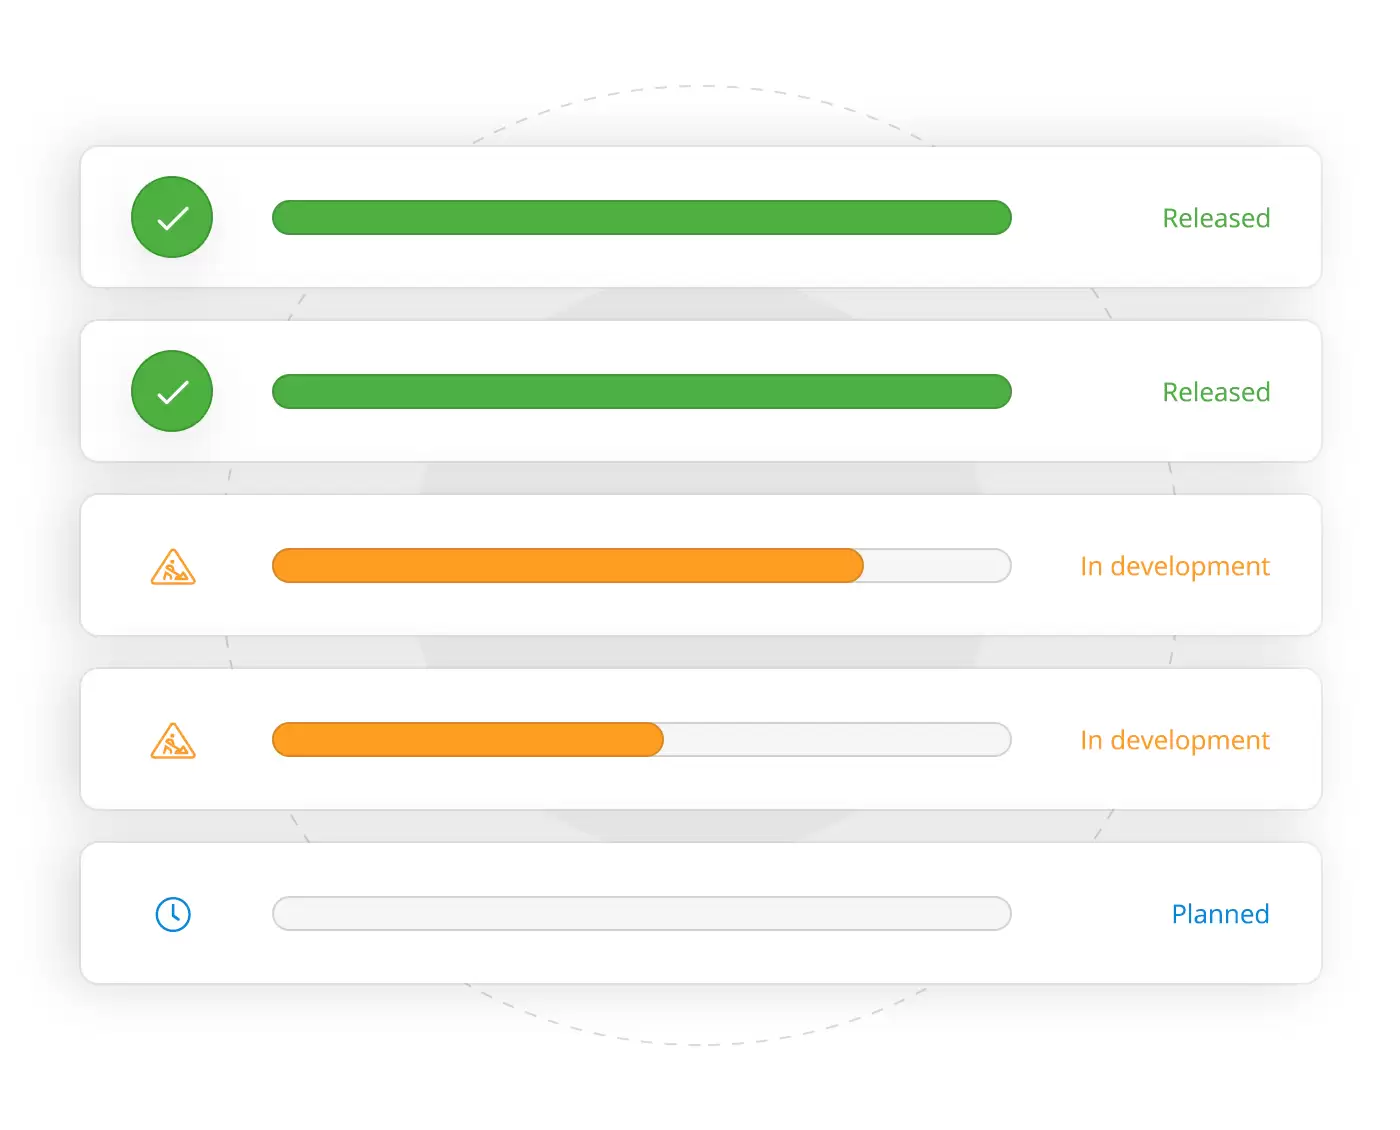Click construction icon beside the nearly full orange bar
This screenshot has width=1400, height=1130.
pos(173,566)
